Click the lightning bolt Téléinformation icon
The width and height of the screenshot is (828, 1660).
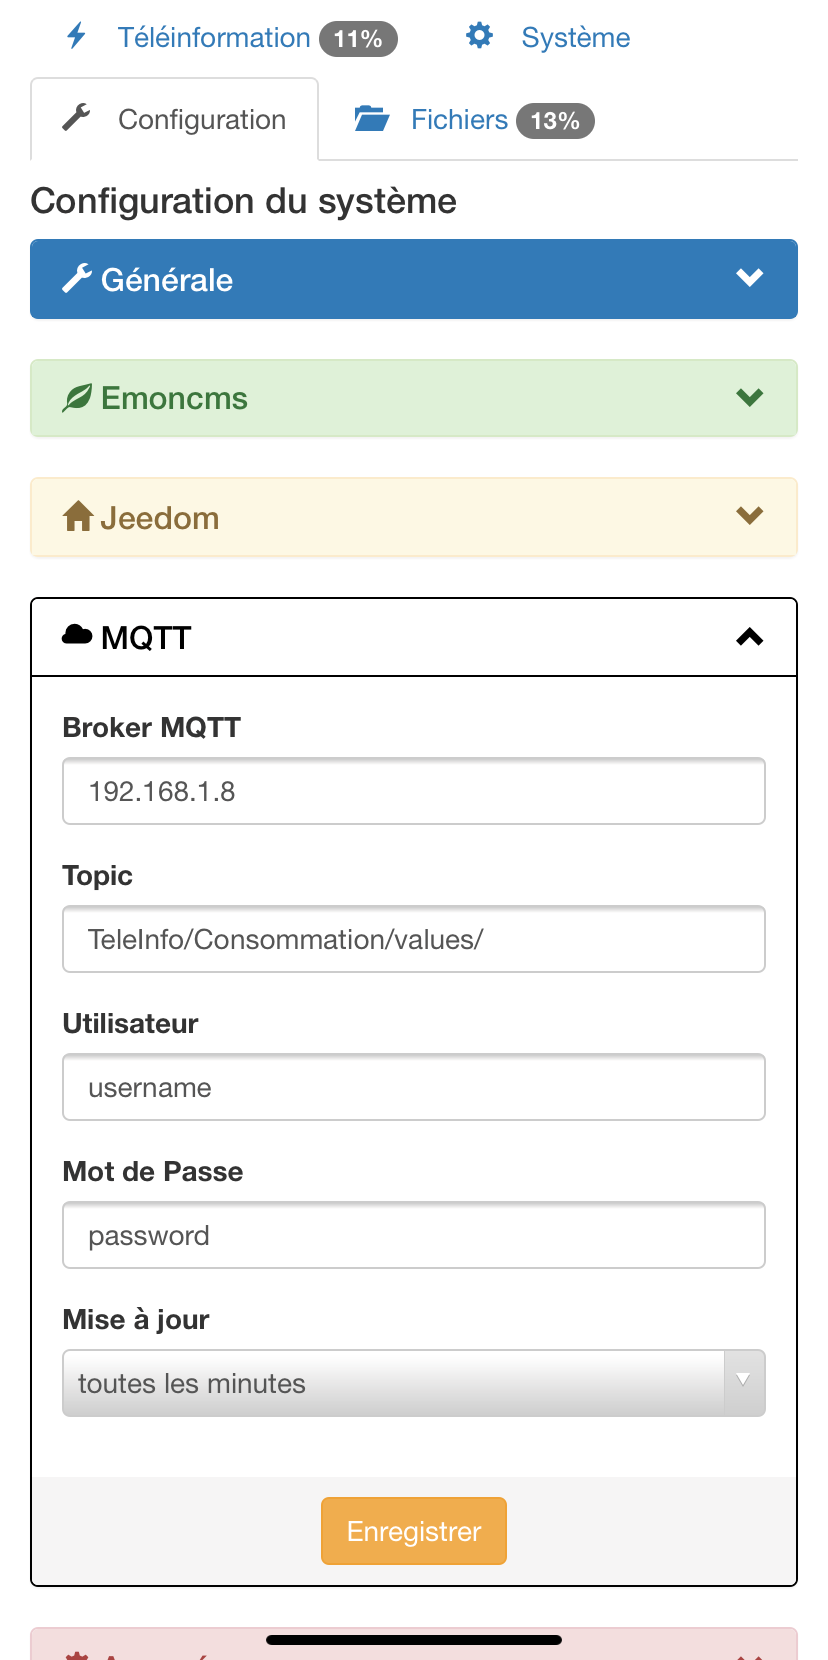[x=76, y=37]
